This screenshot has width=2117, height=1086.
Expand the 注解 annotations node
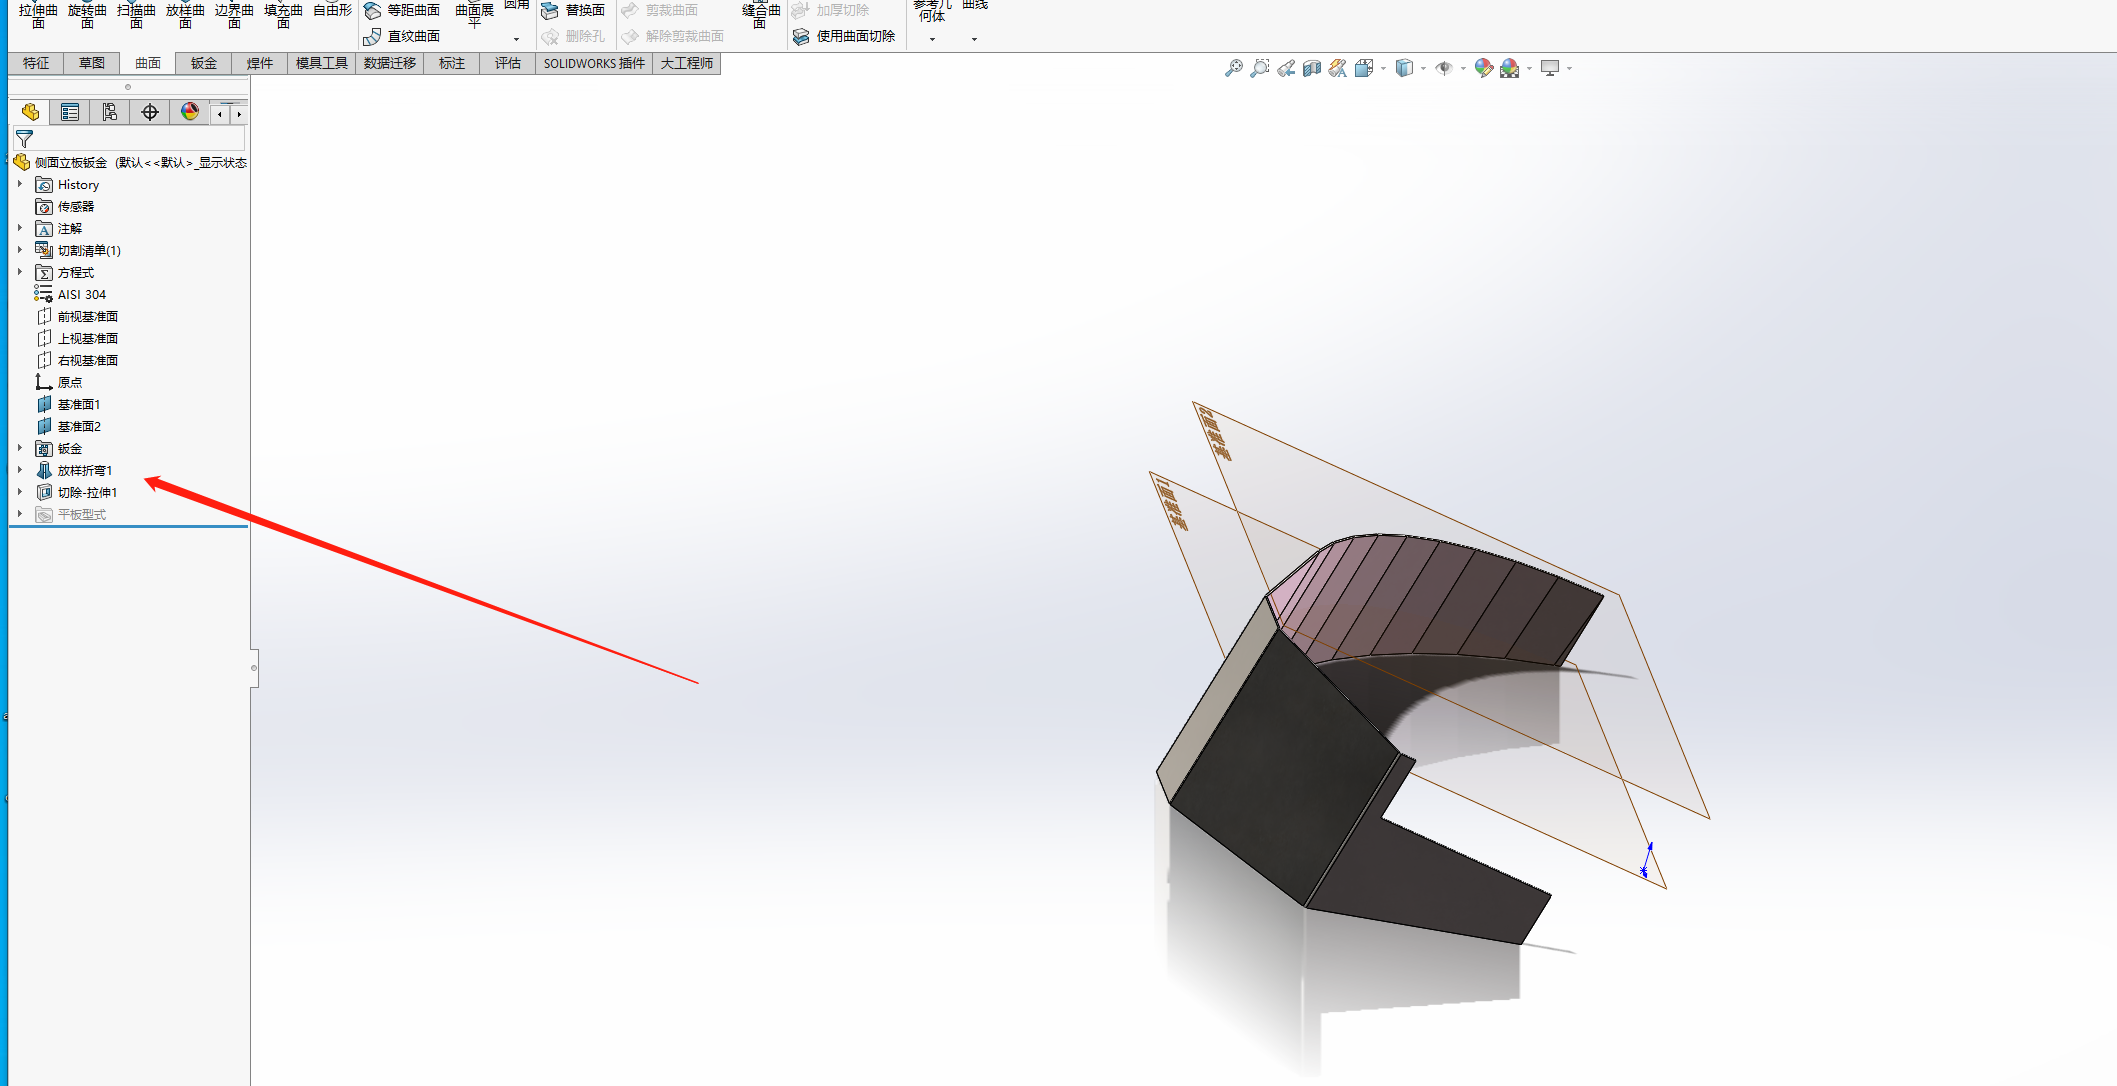click(x=20, y=228)
